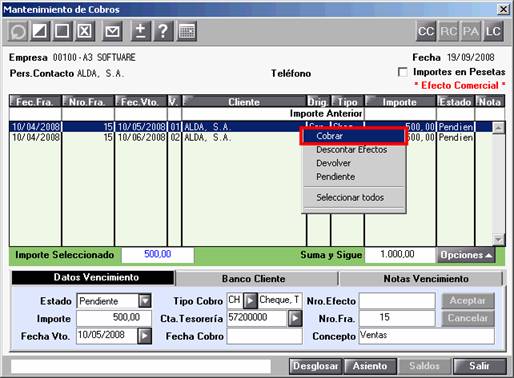Click the Importe Seleccionado value field
The width and height of the screenshot is (514, 378).
tap(158, 255)
